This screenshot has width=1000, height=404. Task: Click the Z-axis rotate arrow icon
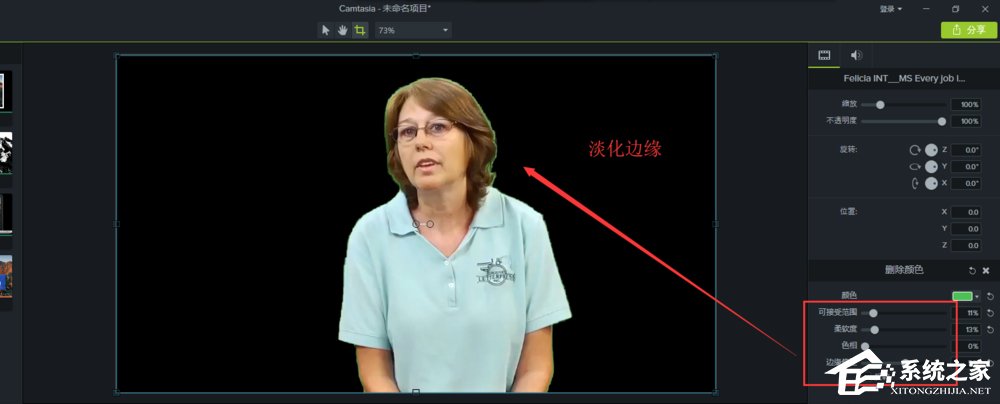(x=915, y=150)
